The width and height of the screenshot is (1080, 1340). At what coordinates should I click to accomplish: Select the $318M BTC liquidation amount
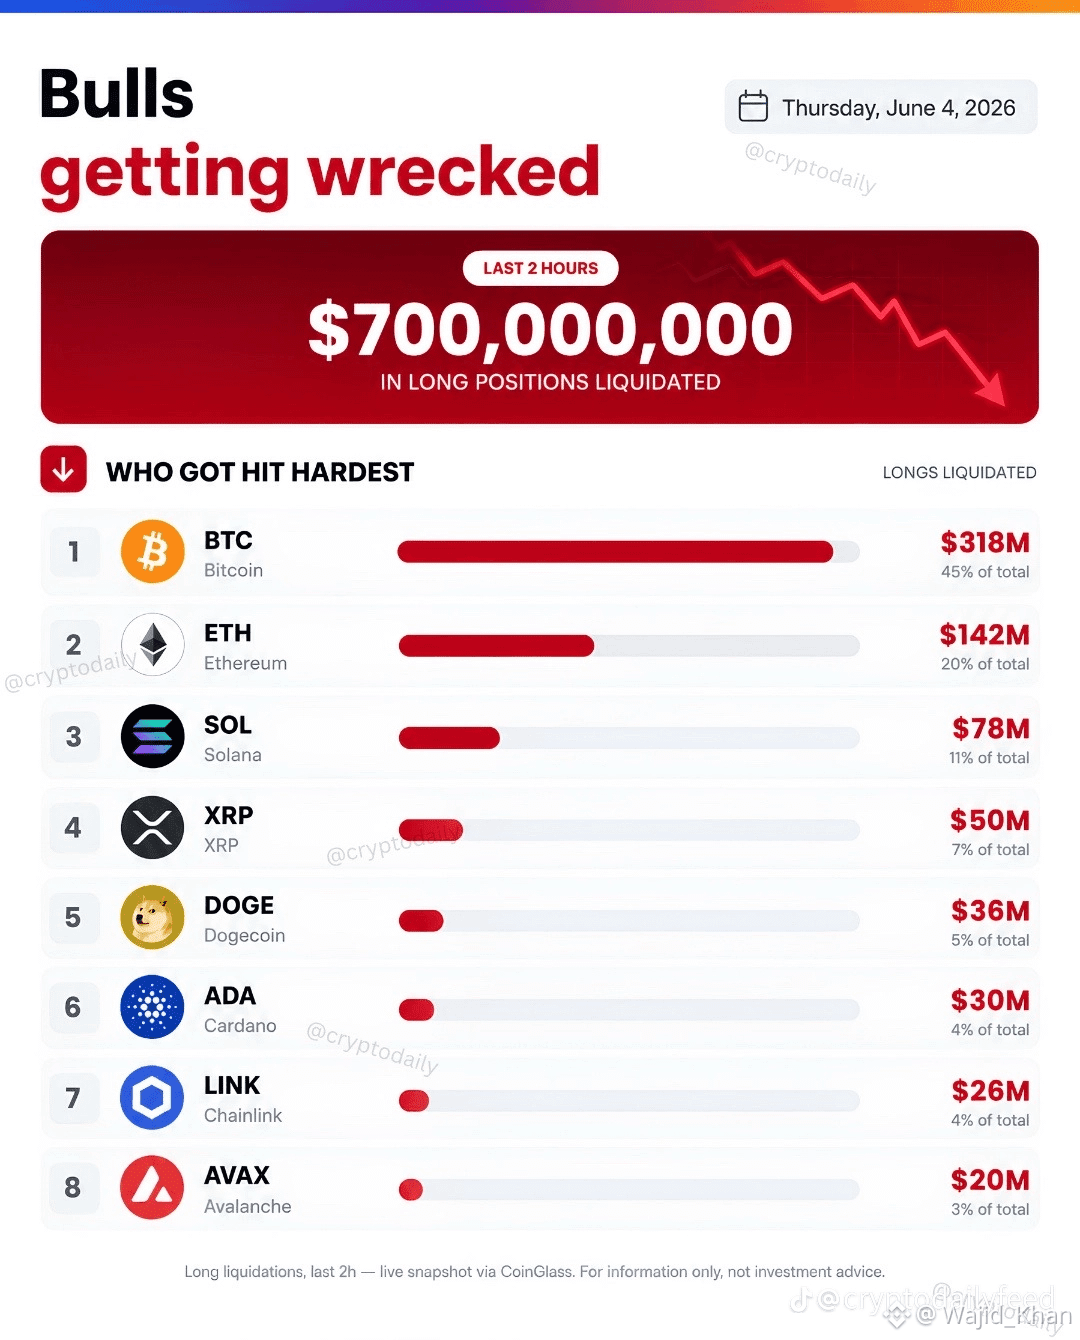[x=985, y=543]
